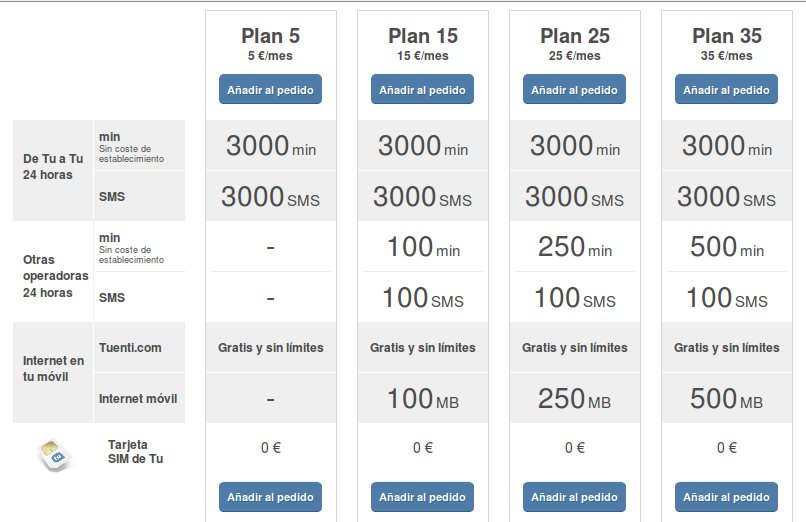Select the Plan 5 column heading
The height and width of the screenshot is (522, 806).
click(271, 36)
